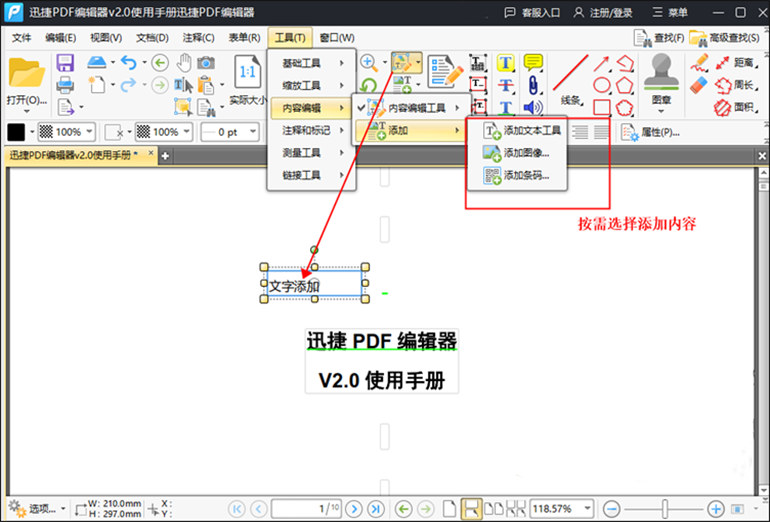Screen dimensions: 770x522
Task: Click the zoom out minus button
Action: coord(611,509)
